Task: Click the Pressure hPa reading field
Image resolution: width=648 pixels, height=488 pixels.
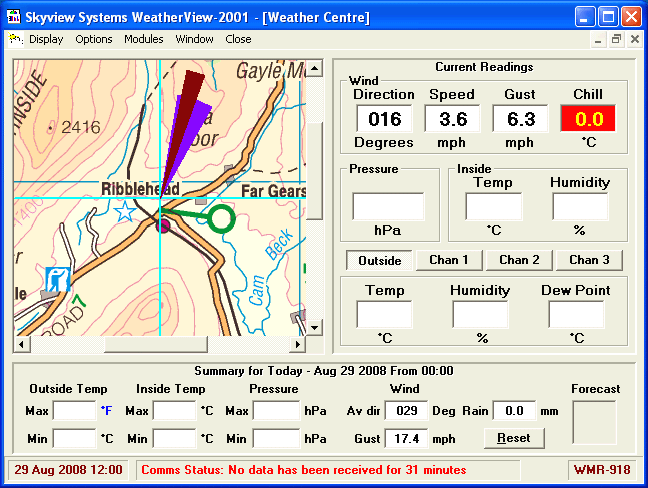Action: 388,206
